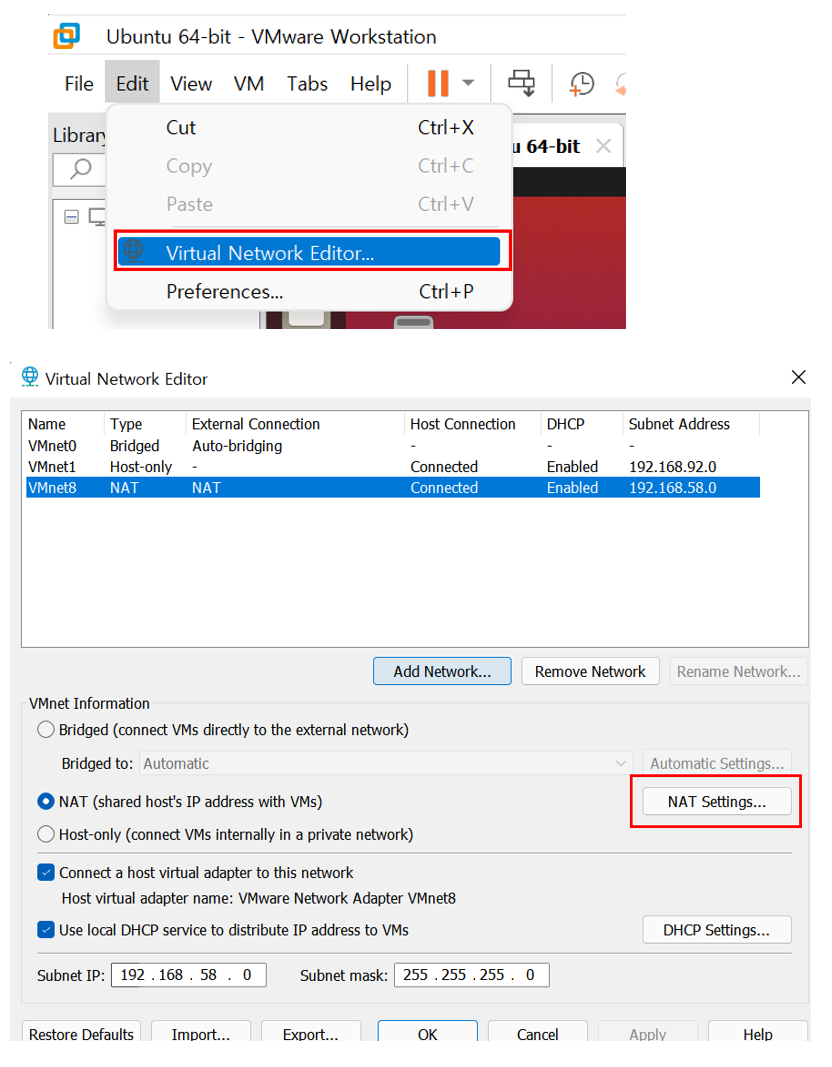
Task: Click the Add Network button
Action: point(442,671)
